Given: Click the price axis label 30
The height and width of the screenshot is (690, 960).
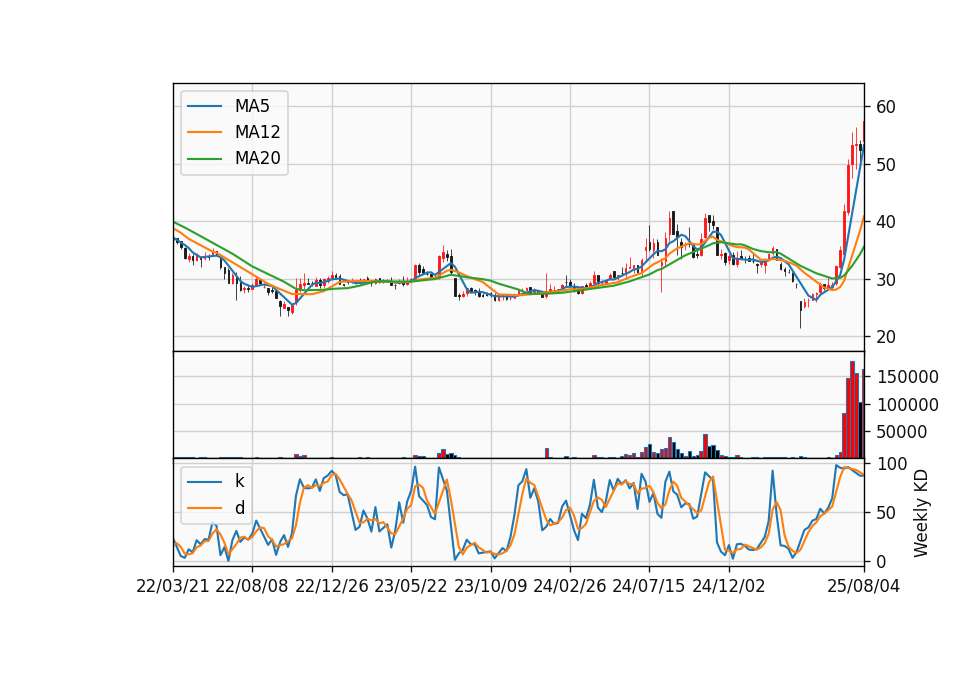Looking at the screenshot, I should [x=885, y=280].
